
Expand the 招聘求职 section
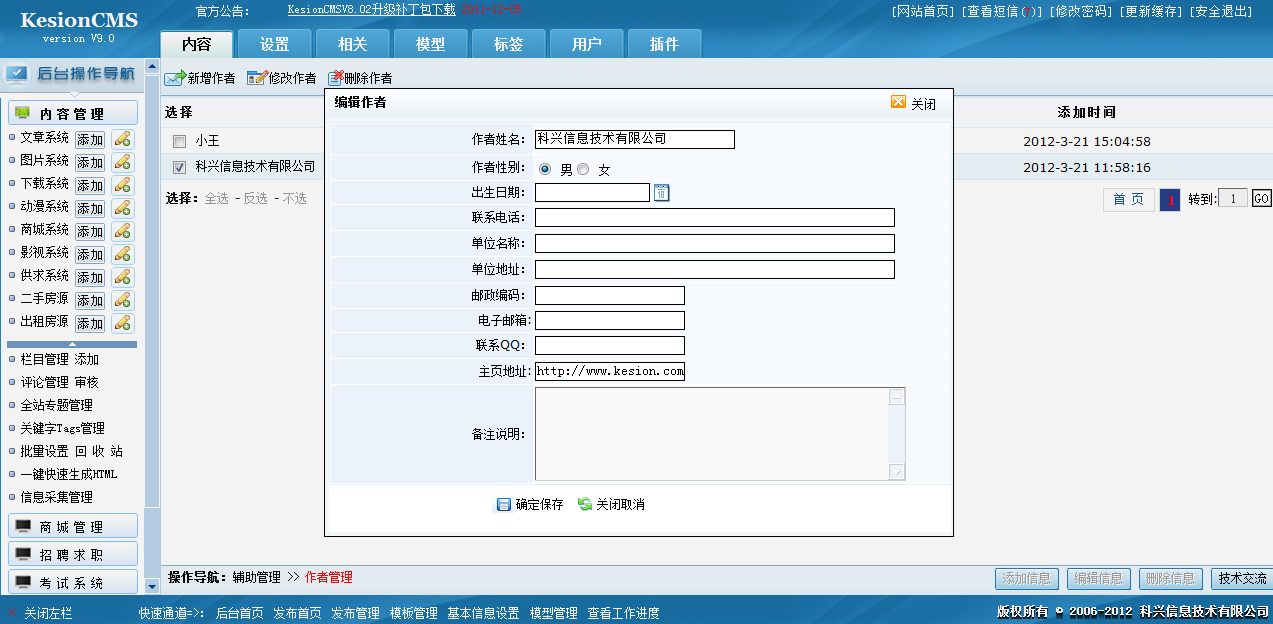(72, 555)
